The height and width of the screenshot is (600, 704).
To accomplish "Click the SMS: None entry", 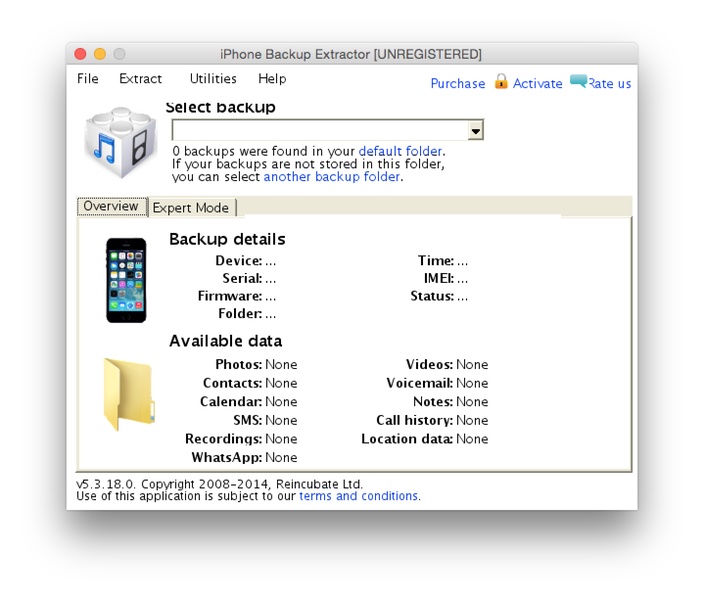I will tap(265, 420).
